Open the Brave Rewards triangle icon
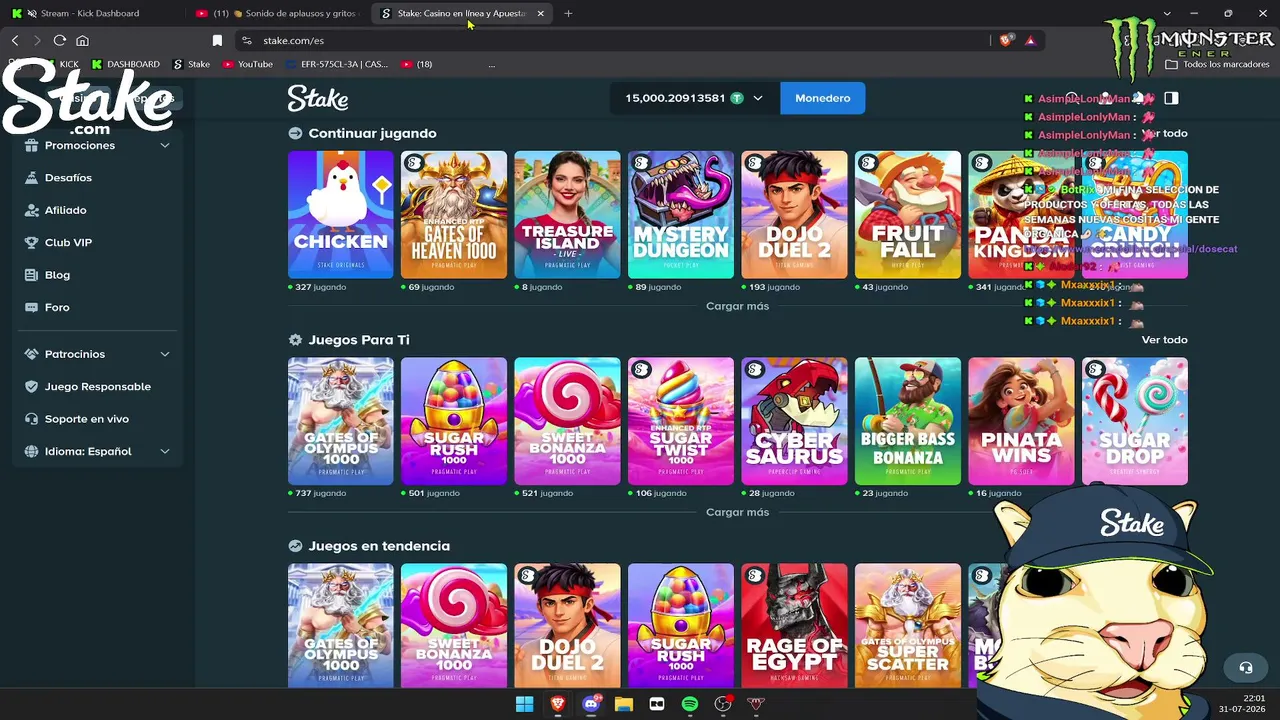Screen dimensions: 1280x720 pyautogui.click(x=1030, y=40)
